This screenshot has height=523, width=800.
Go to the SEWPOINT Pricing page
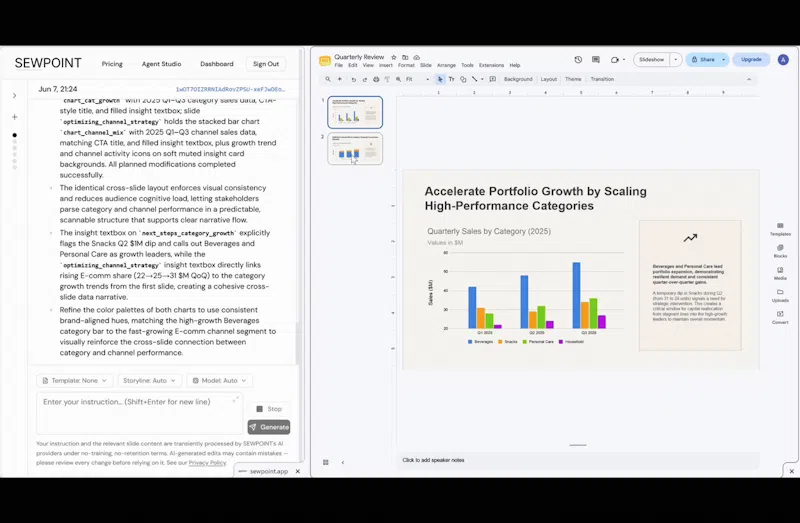112,64
